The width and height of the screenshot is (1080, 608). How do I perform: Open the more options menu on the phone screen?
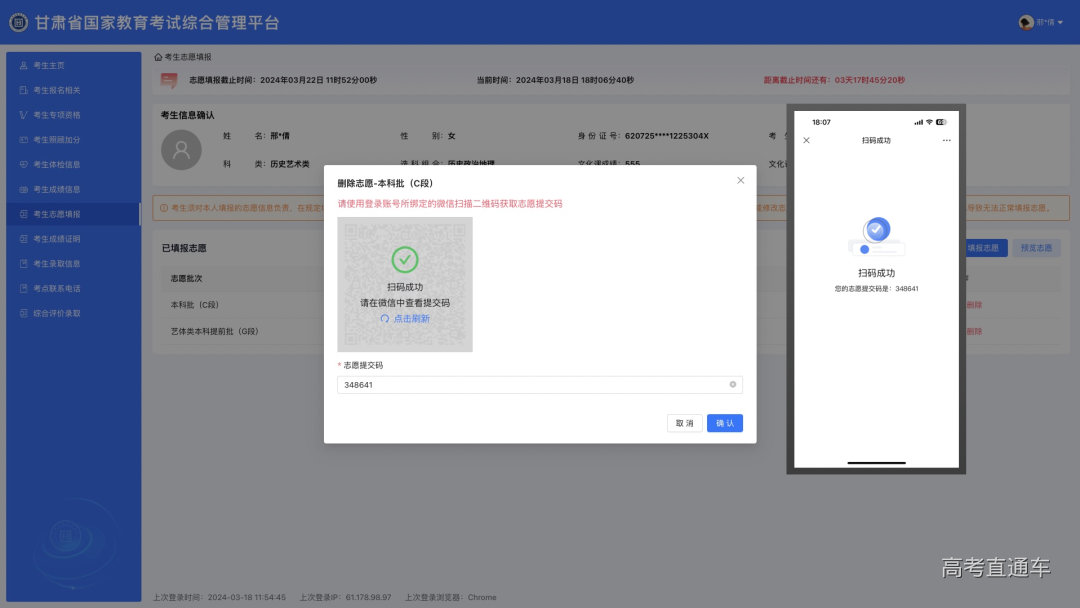(945, 140)
